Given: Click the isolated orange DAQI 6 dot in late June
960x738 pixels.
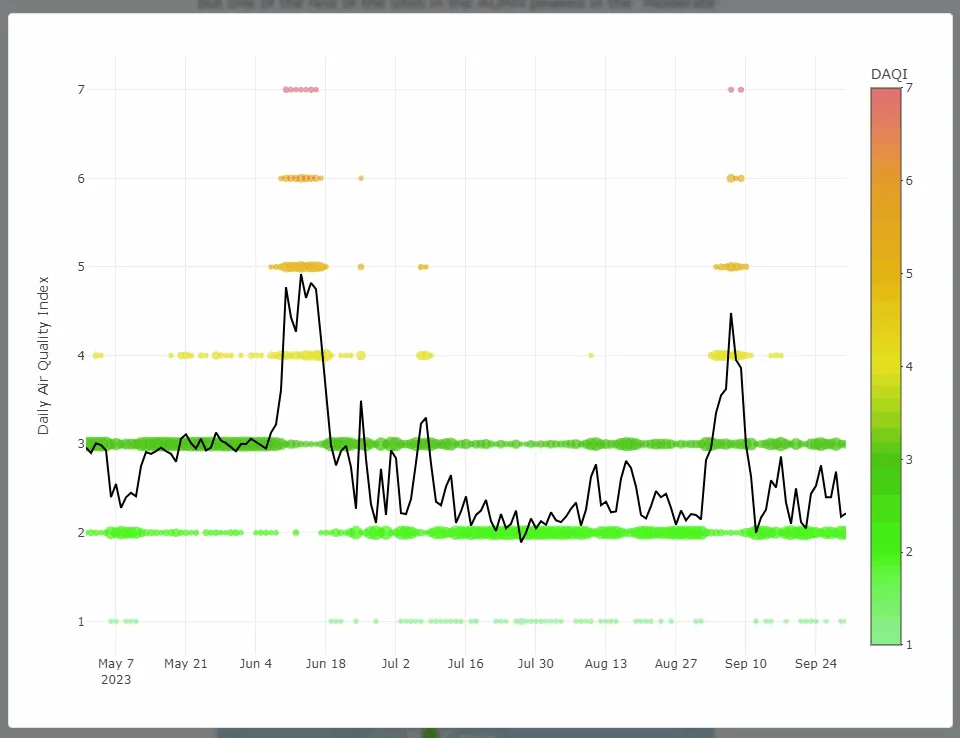Looking at the screenshot, I should pyautogui.click(x=361, y=178).
